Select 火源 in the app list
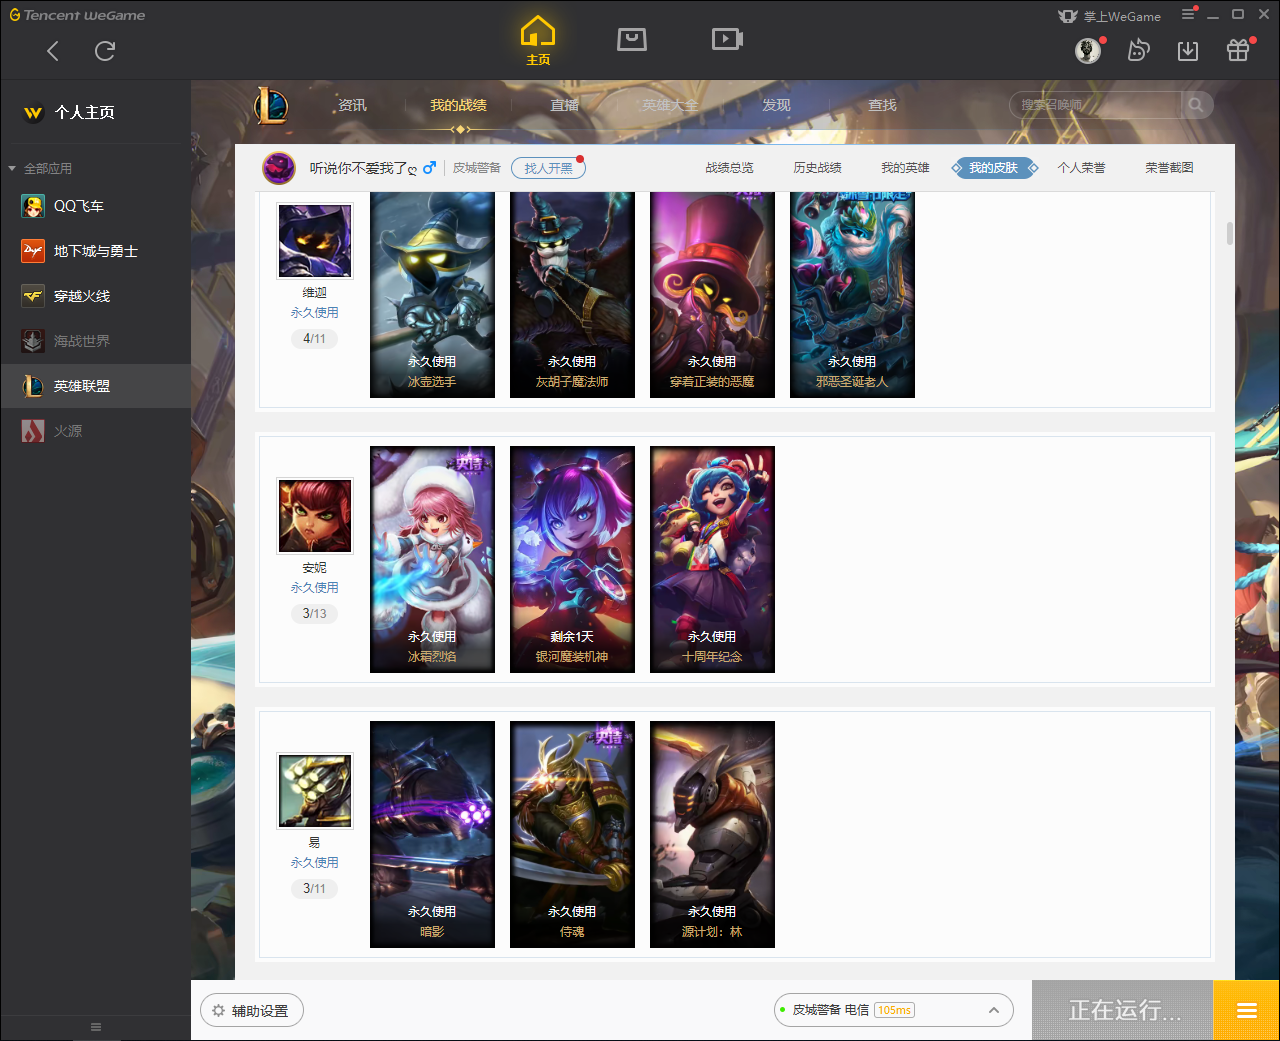The image size is (1280, 1041). pos(95,431)
